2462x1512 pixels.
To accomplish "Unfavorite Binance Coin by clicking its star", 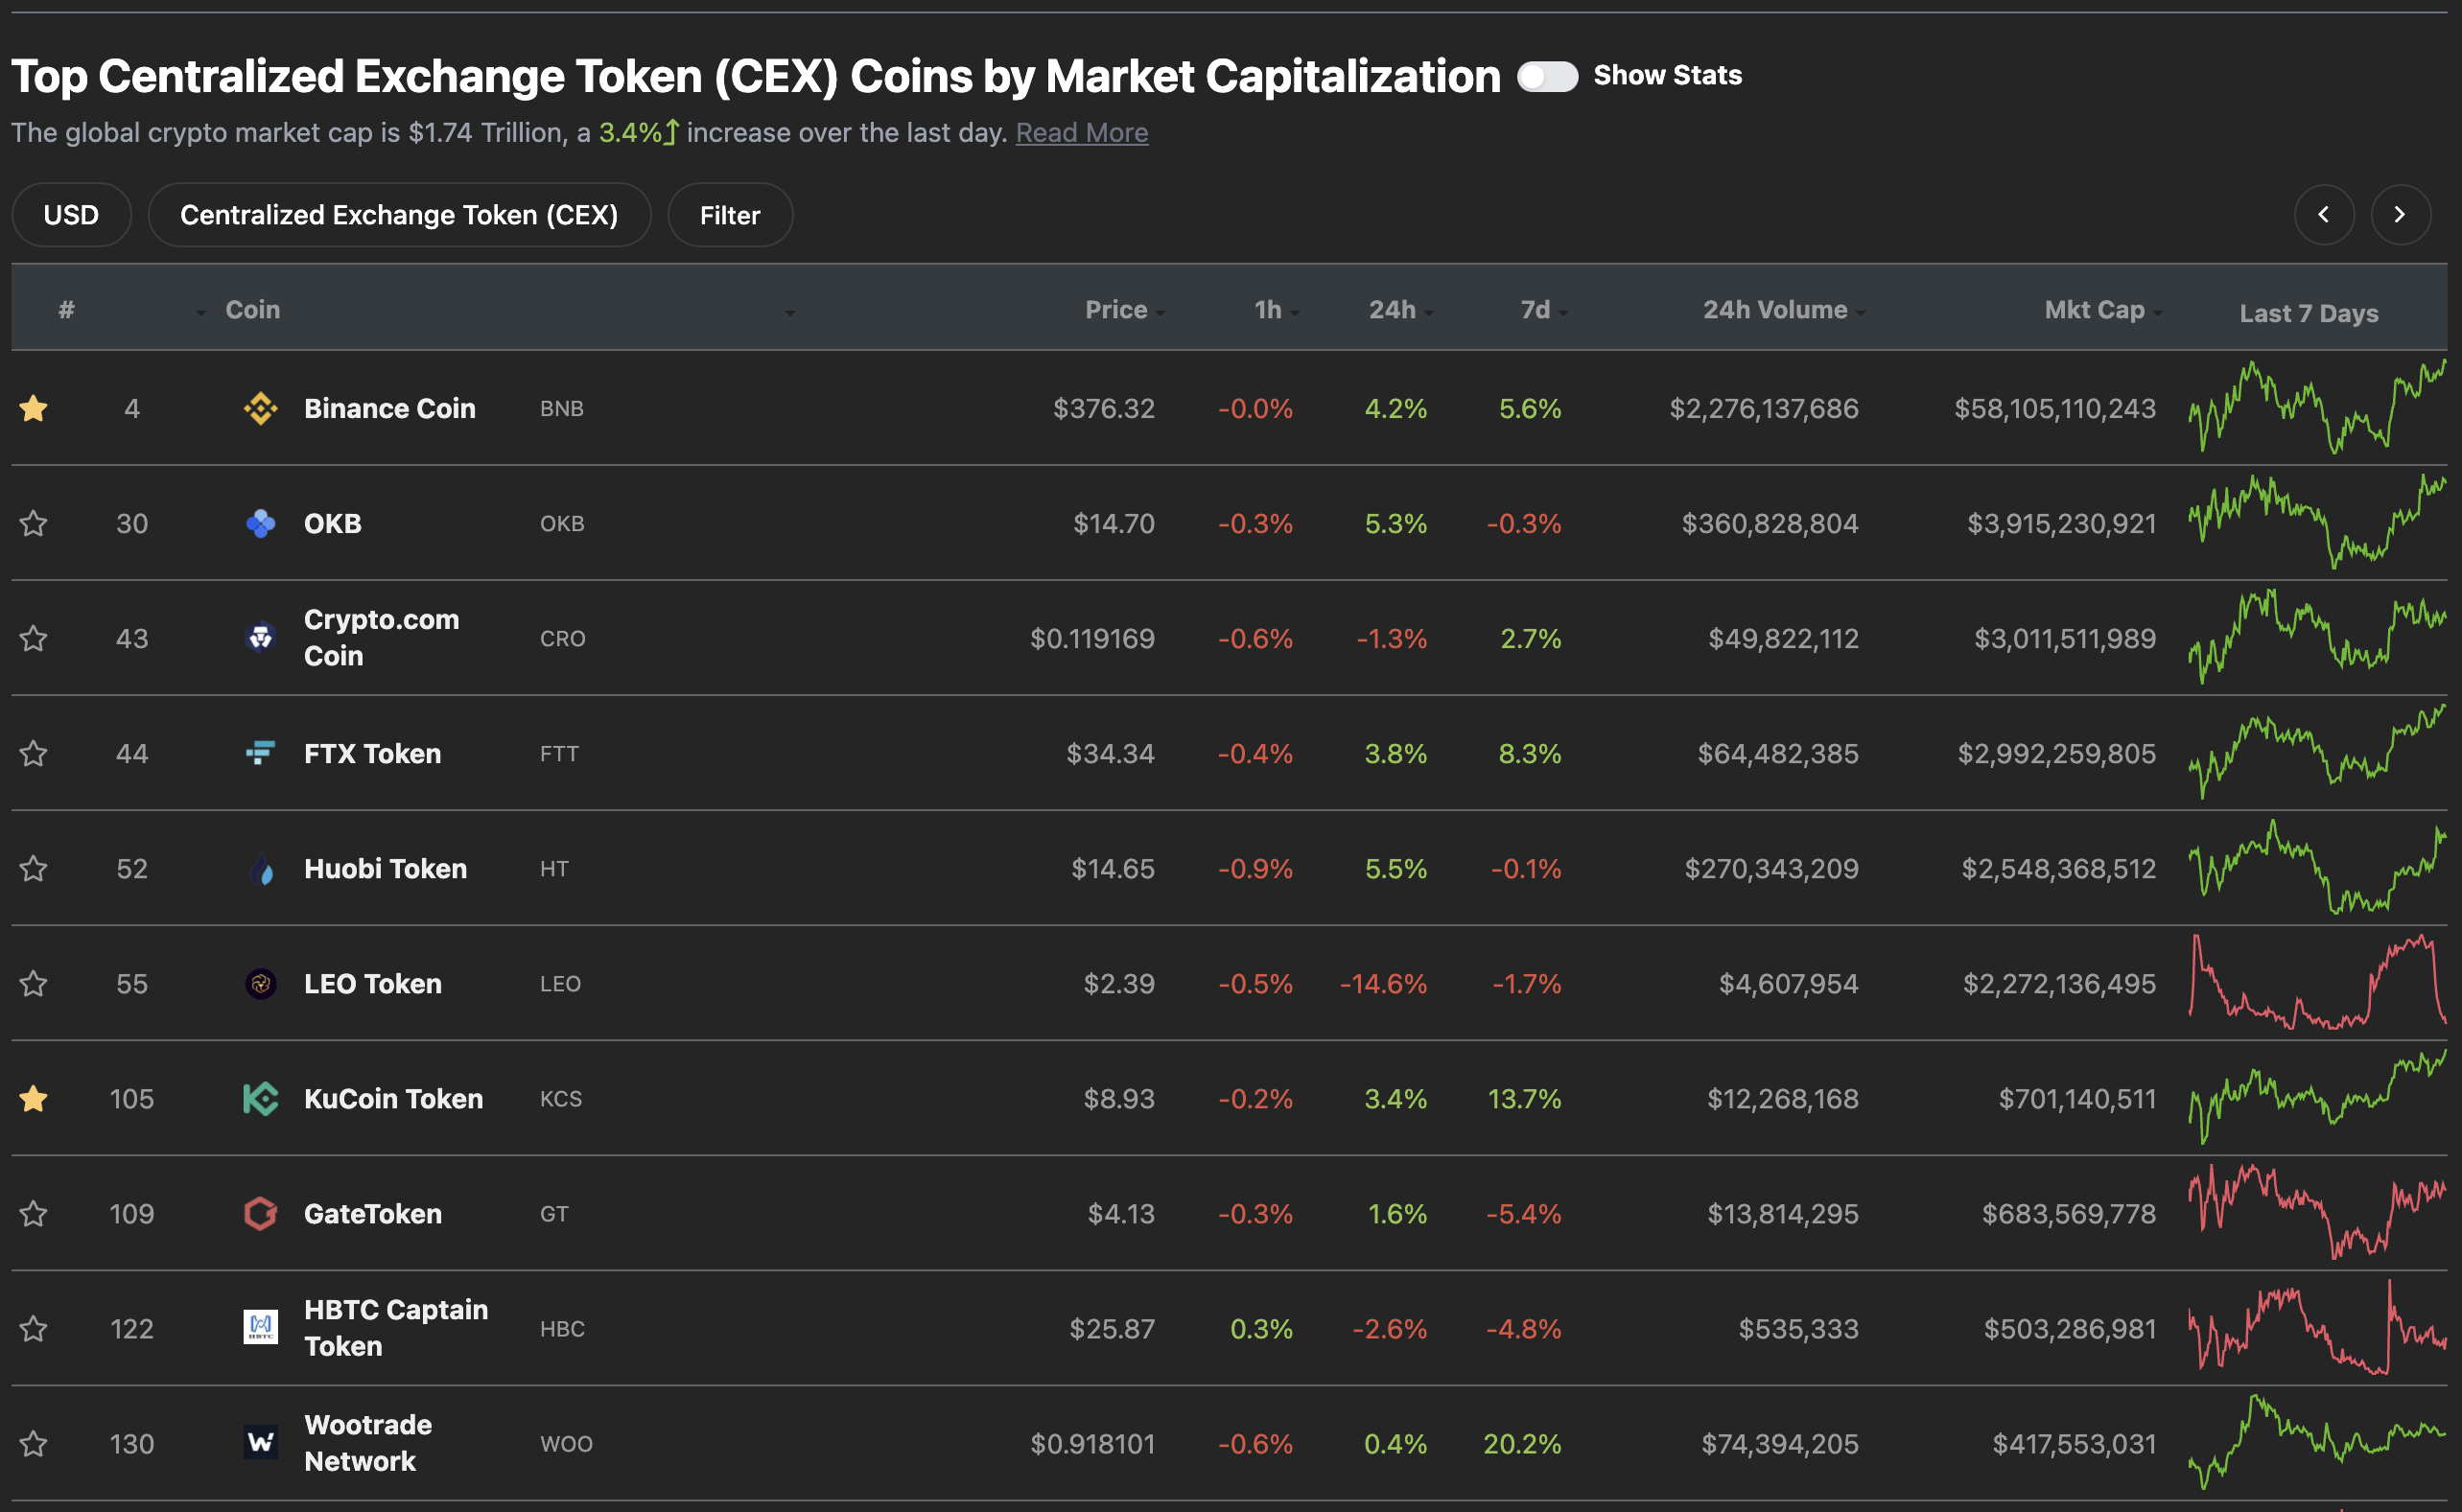I will coord(34,408).
